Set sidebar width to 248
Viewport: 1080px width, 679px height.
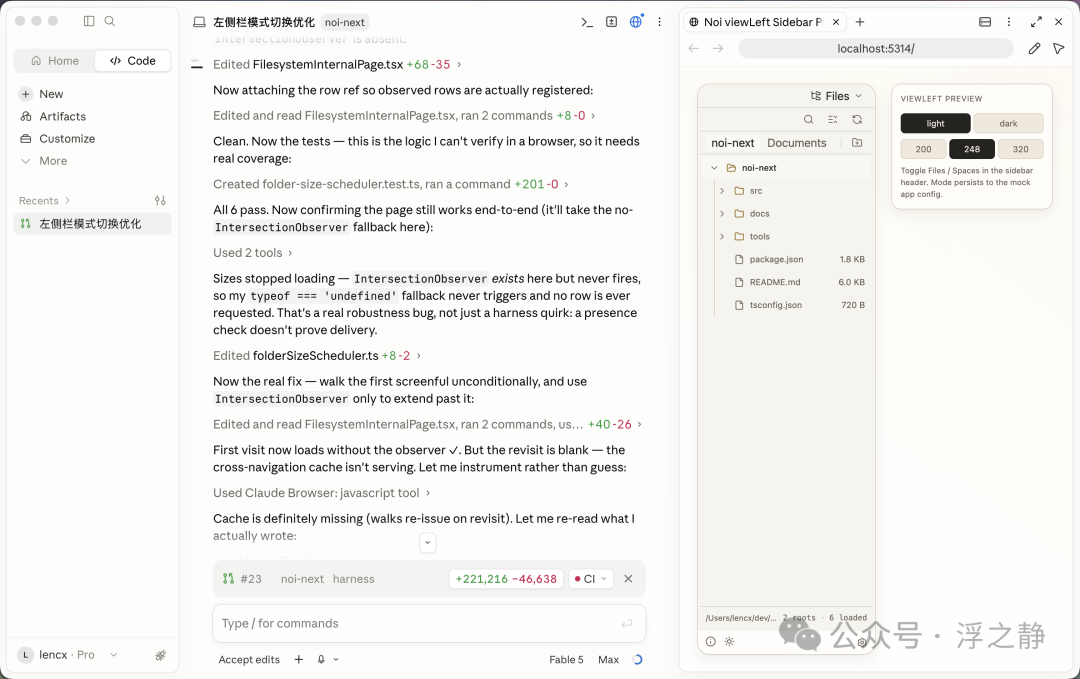point(972,149)
